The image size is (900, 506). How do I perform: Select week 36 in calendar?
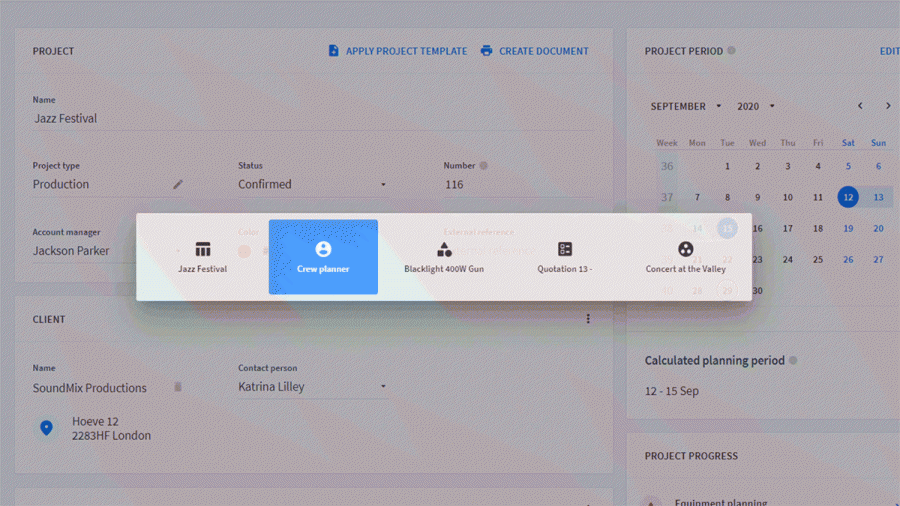click(x=667, y=166)
